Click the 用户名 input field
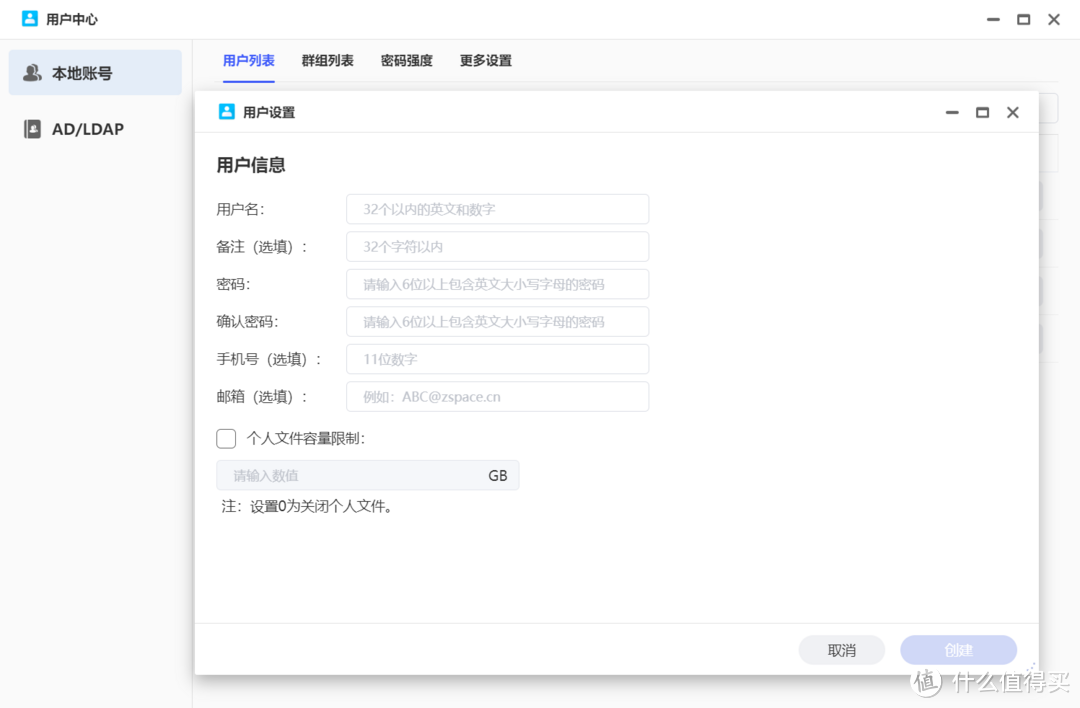The image size is (1080, 708). tap(497, 209)
